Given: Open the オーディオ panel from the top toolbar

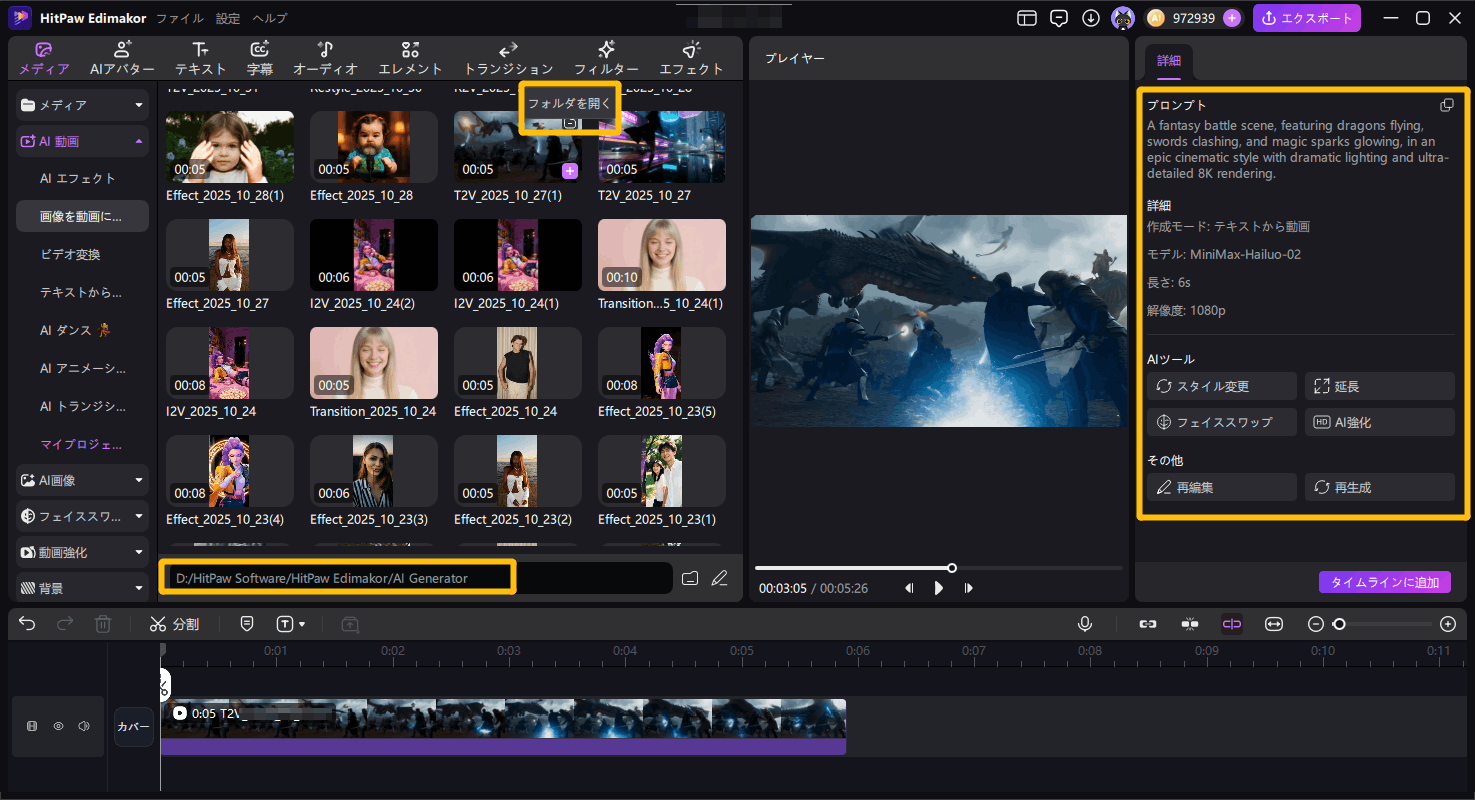Looking at the screenshot, I should point(325,57).
